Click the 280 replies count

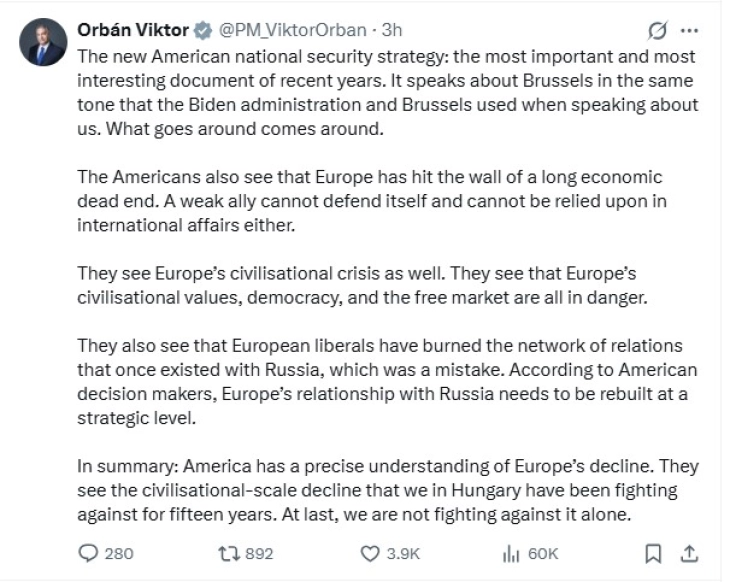click(x=118, y=553)
